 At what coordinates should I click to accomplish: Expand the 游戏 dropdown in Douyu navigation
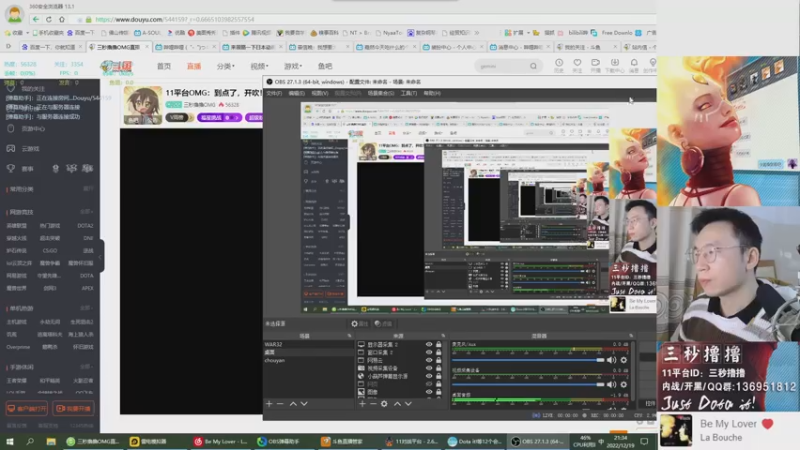pyautogui.click(x=293, y=66)
